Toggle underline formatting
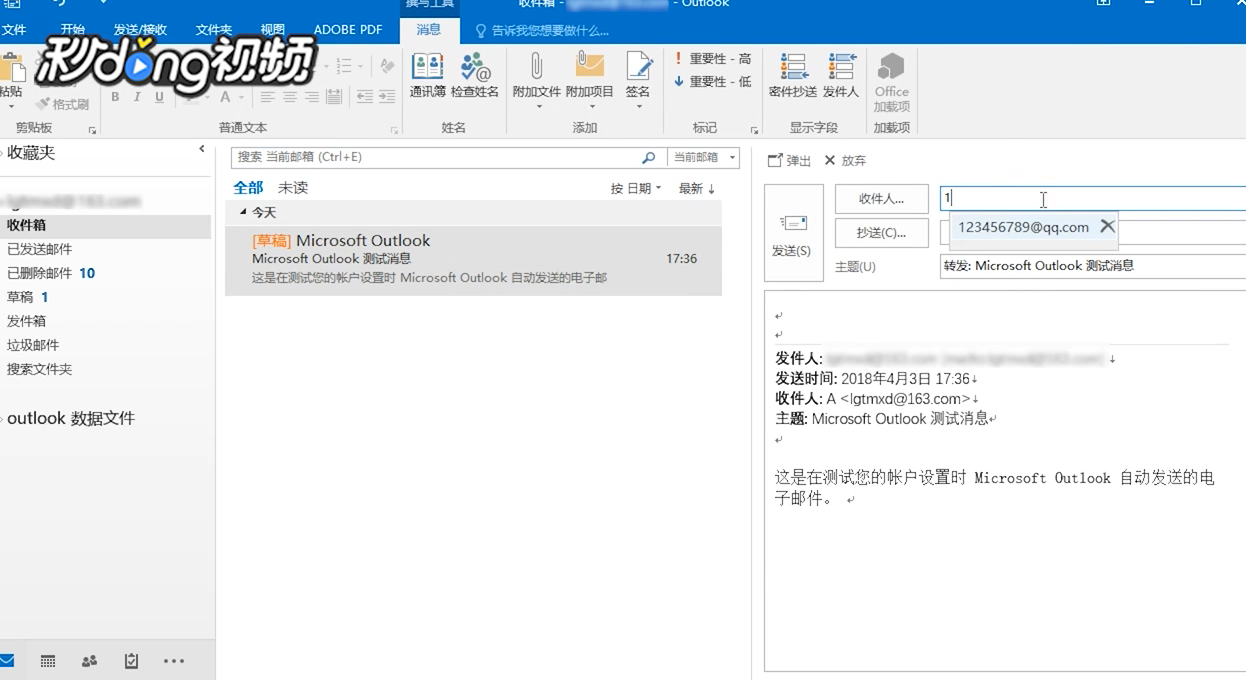 [159, 97]
